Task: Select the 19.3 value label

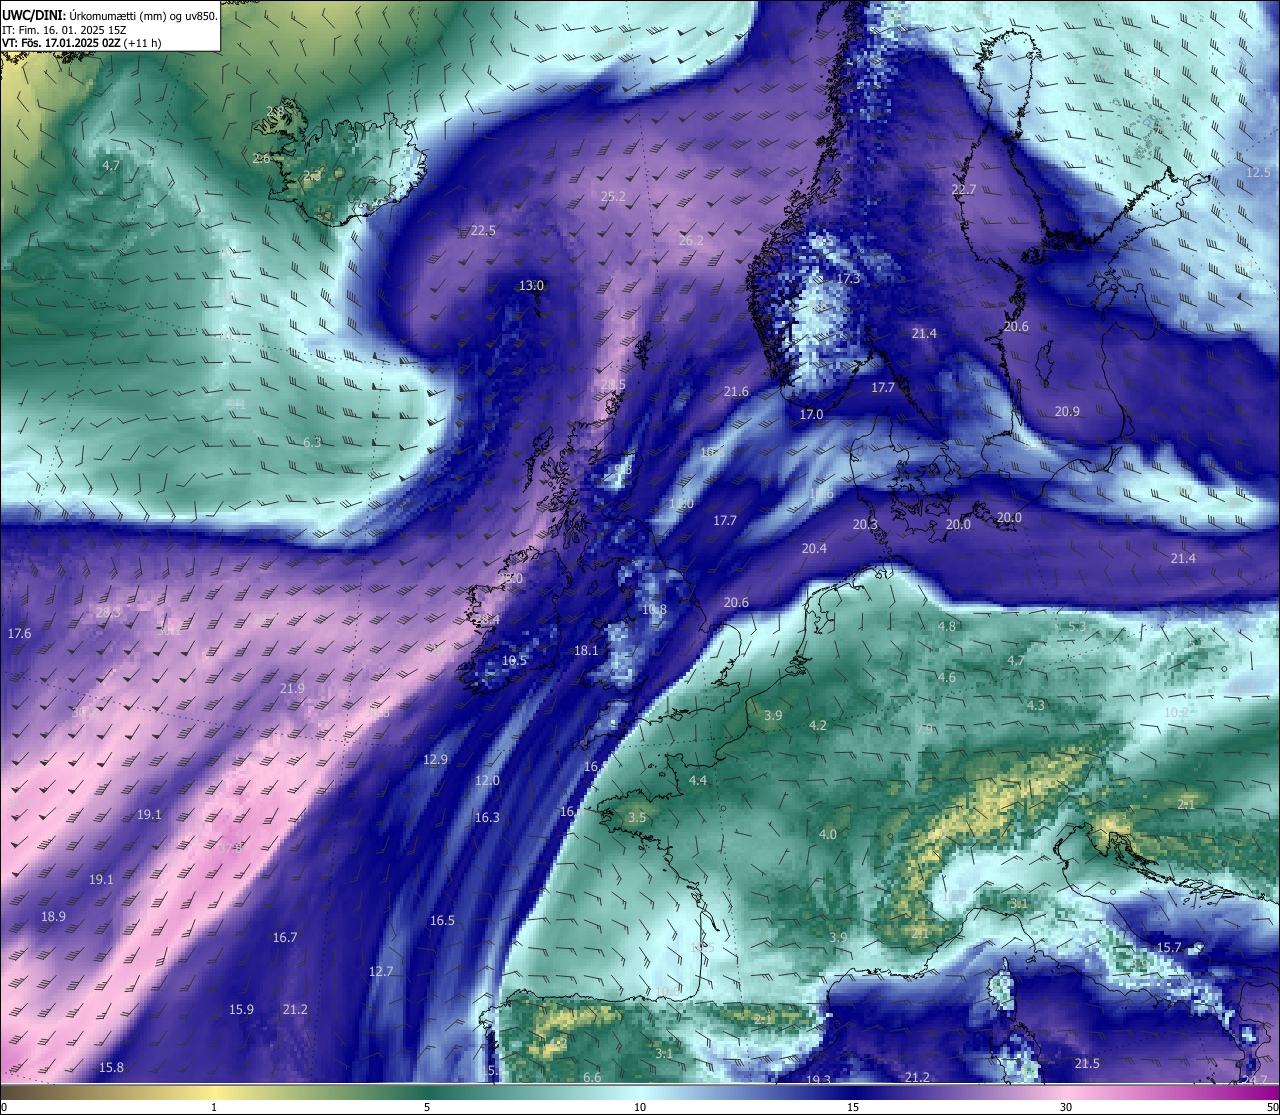Action: (x=818, y=1080)
